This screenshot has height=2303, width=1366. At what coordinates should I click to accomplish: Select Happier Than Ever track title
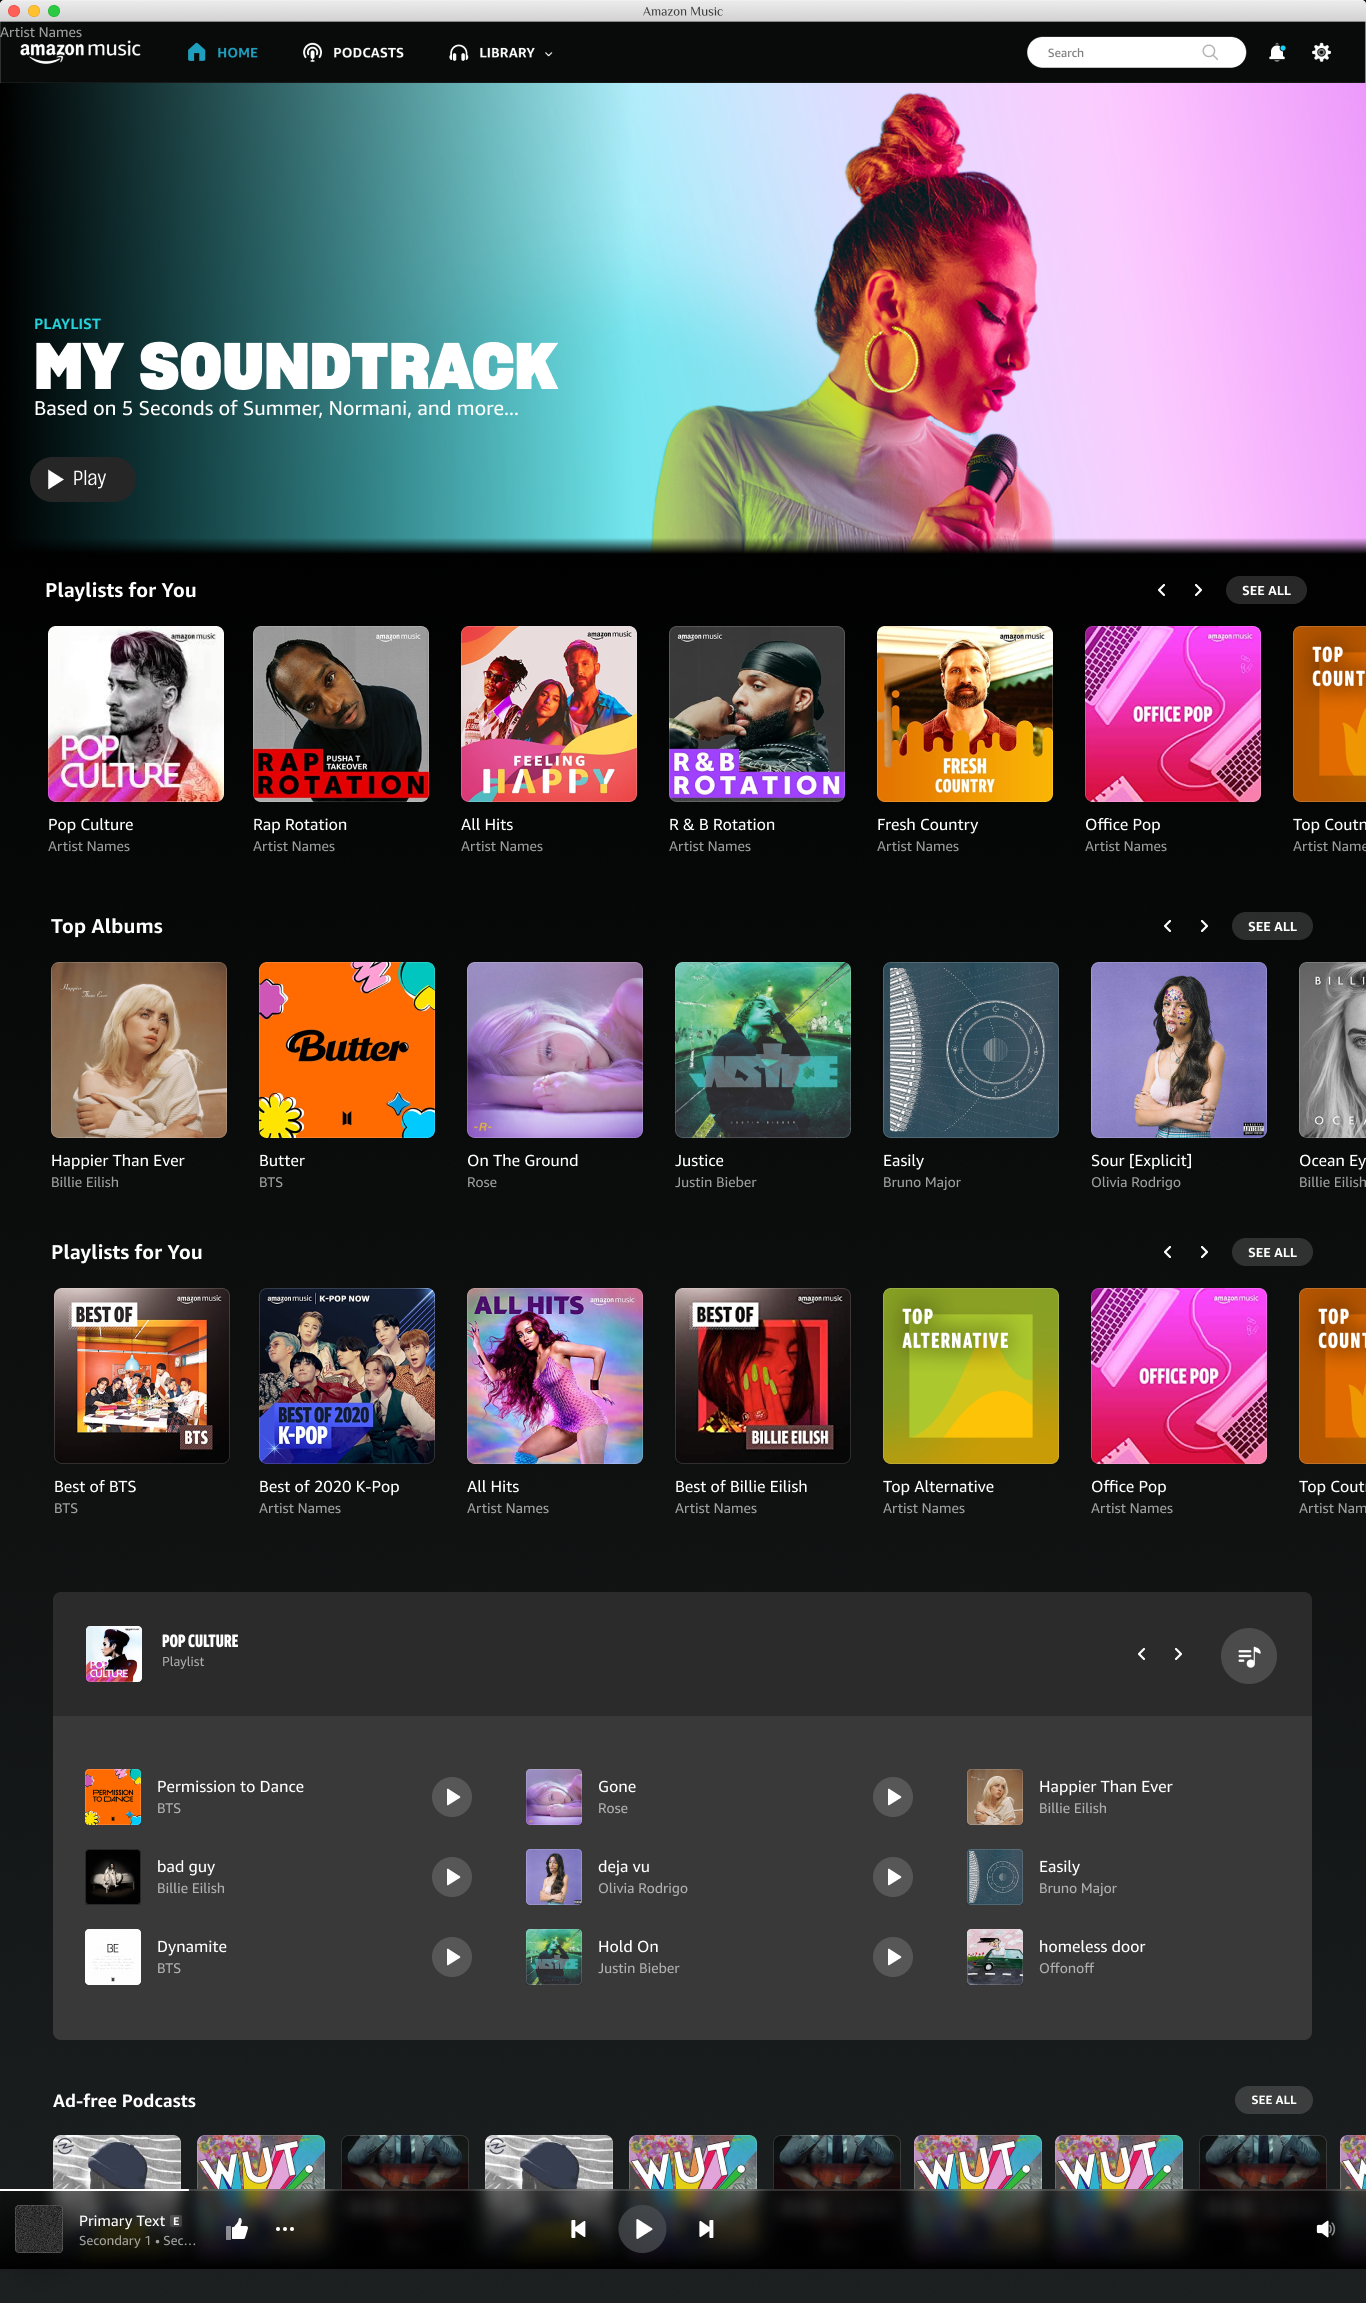[x=1105, y=1786]
